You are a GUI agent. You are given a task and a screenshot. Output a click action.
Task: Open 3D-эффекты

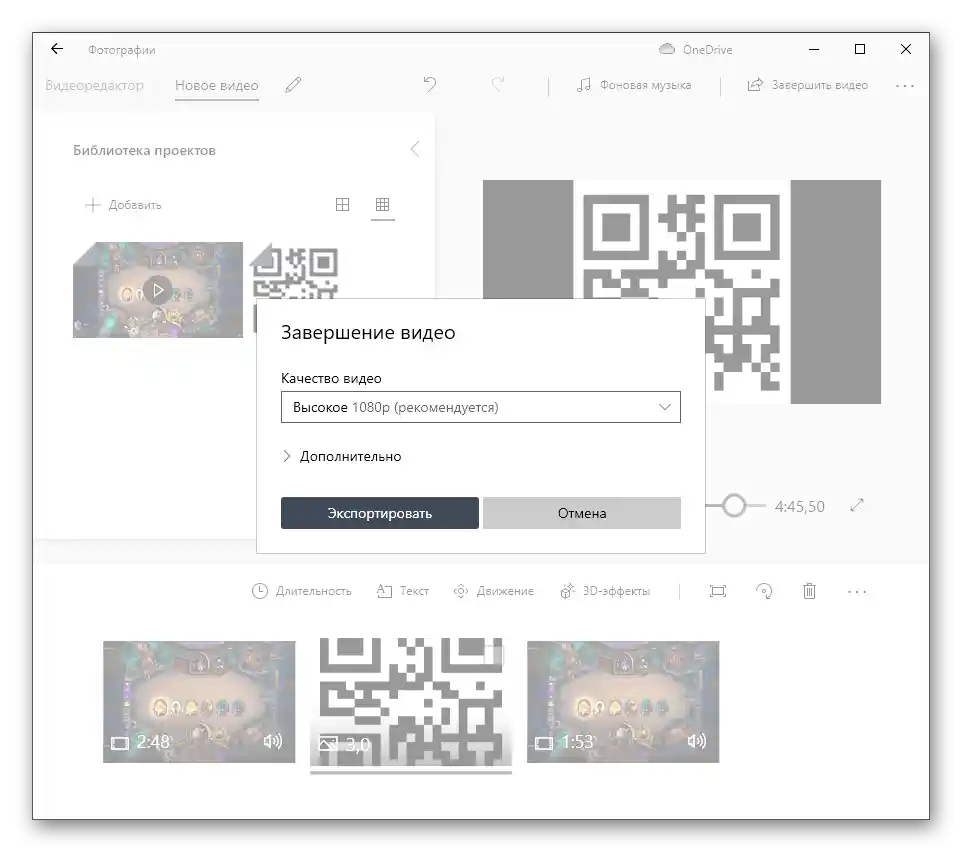click(605, 591)
